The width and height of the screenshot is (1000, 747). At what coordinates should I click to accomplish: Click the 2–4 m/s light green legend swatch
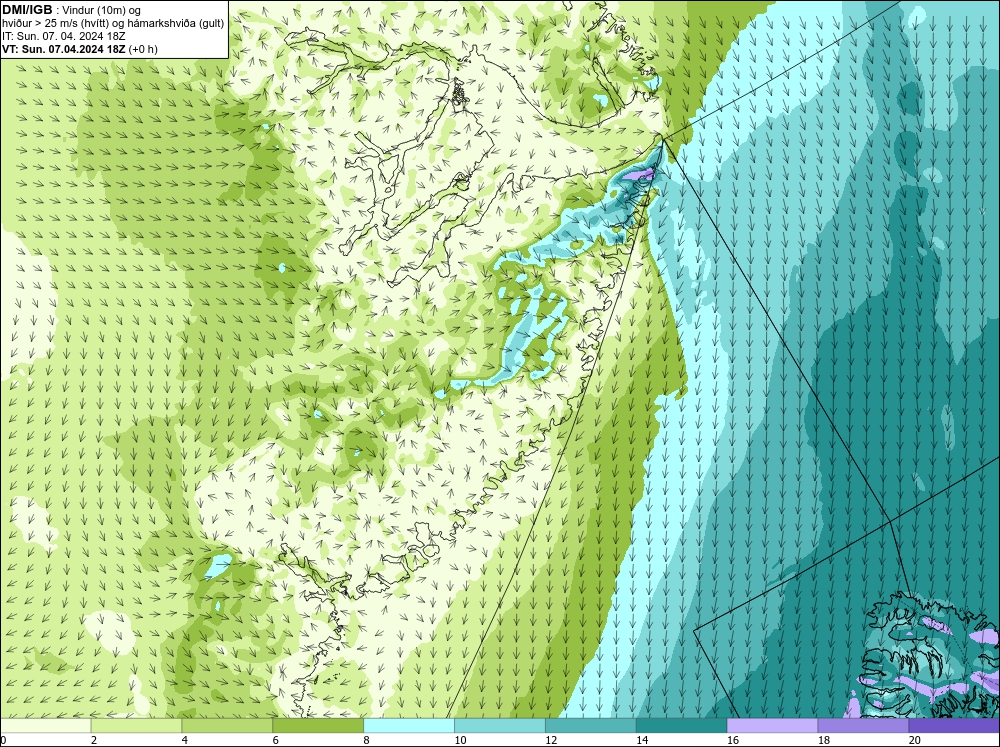(x=136, y=726)
